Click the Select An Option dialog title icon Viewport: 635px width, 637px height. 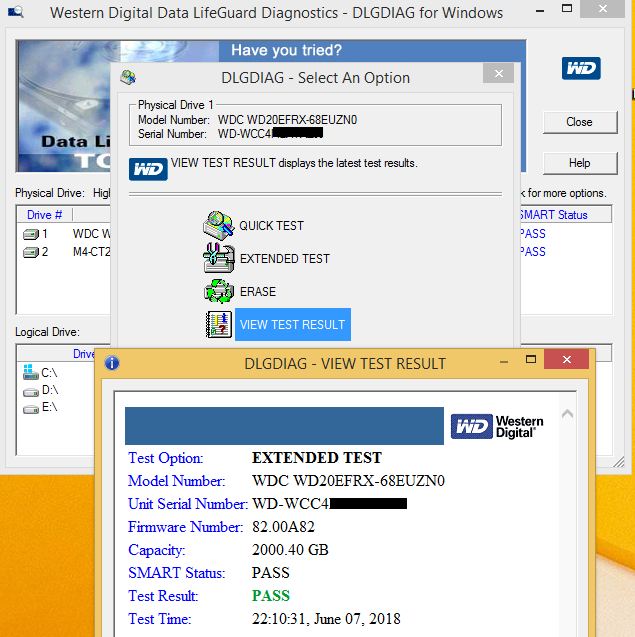(128, 77)
